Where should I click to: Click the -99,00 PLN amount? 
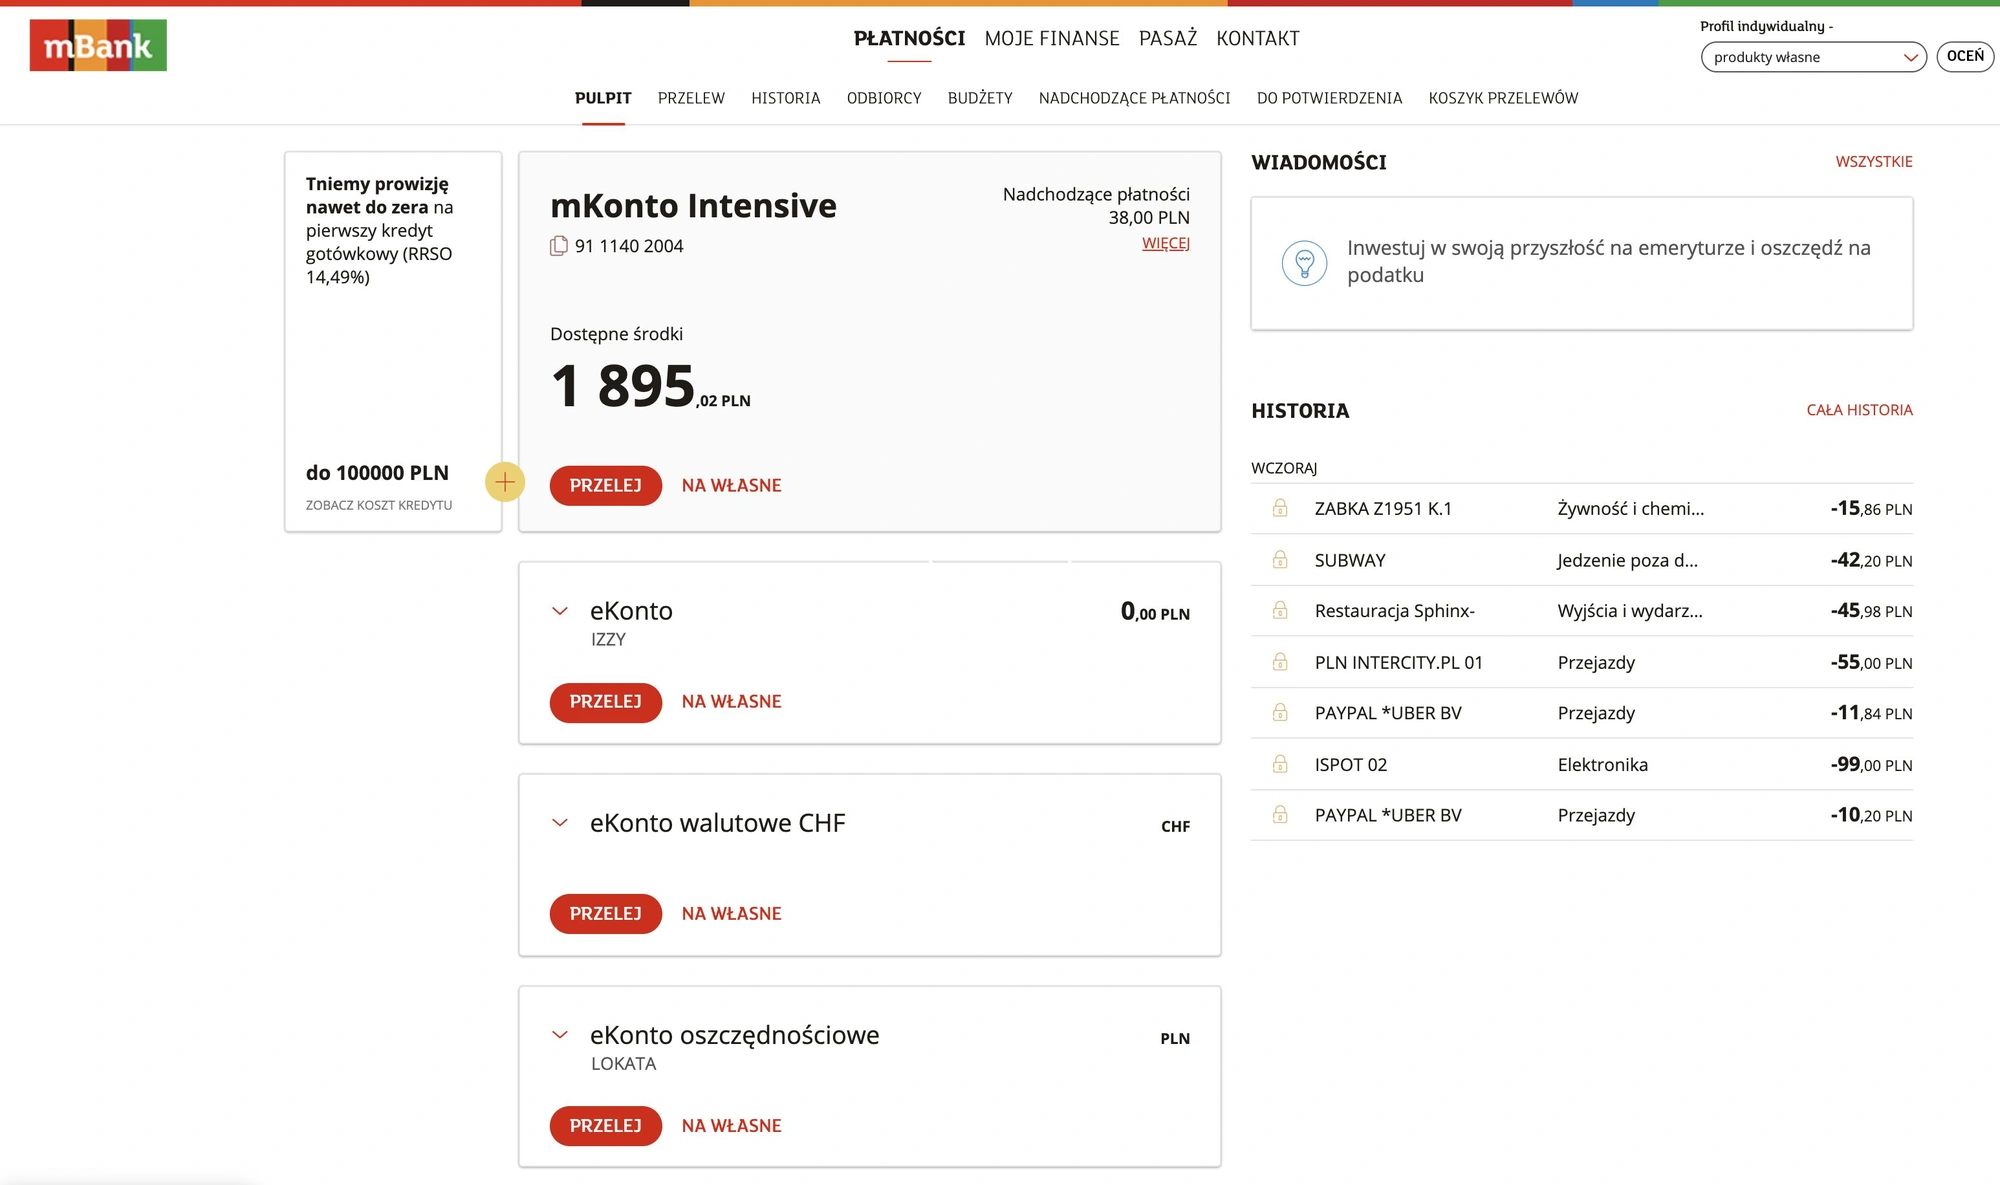click(1871, 764)
